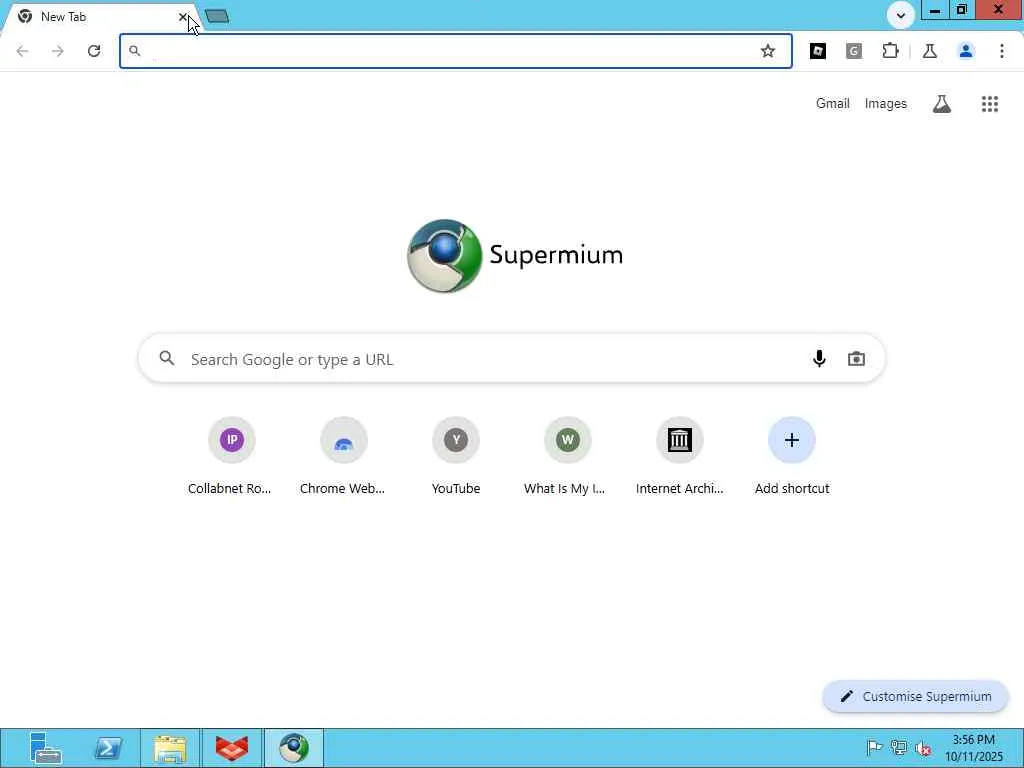Click search magnifier in address bar
The height and width of the screenshot is (768, 1024).
pyautogui.click(x=135, y=50)
